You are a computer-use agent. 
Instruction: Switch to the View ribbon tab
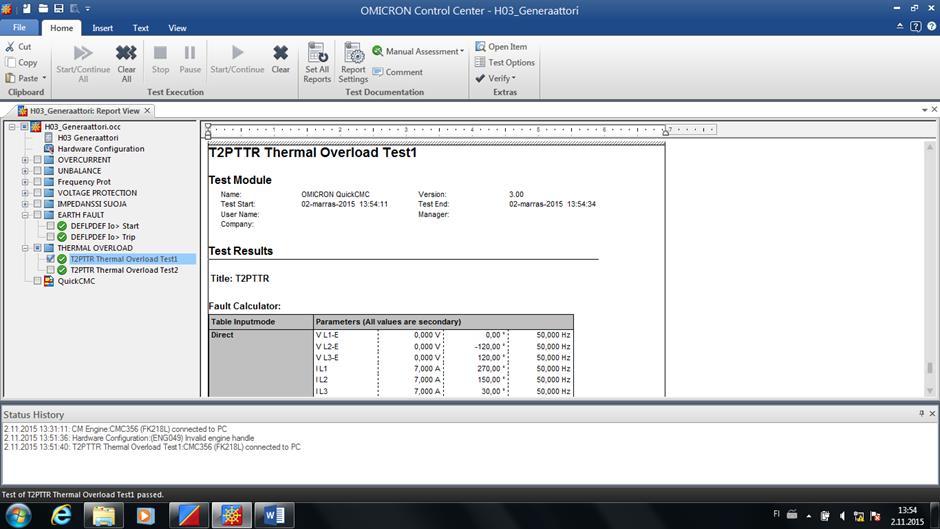tap(177, 28)
